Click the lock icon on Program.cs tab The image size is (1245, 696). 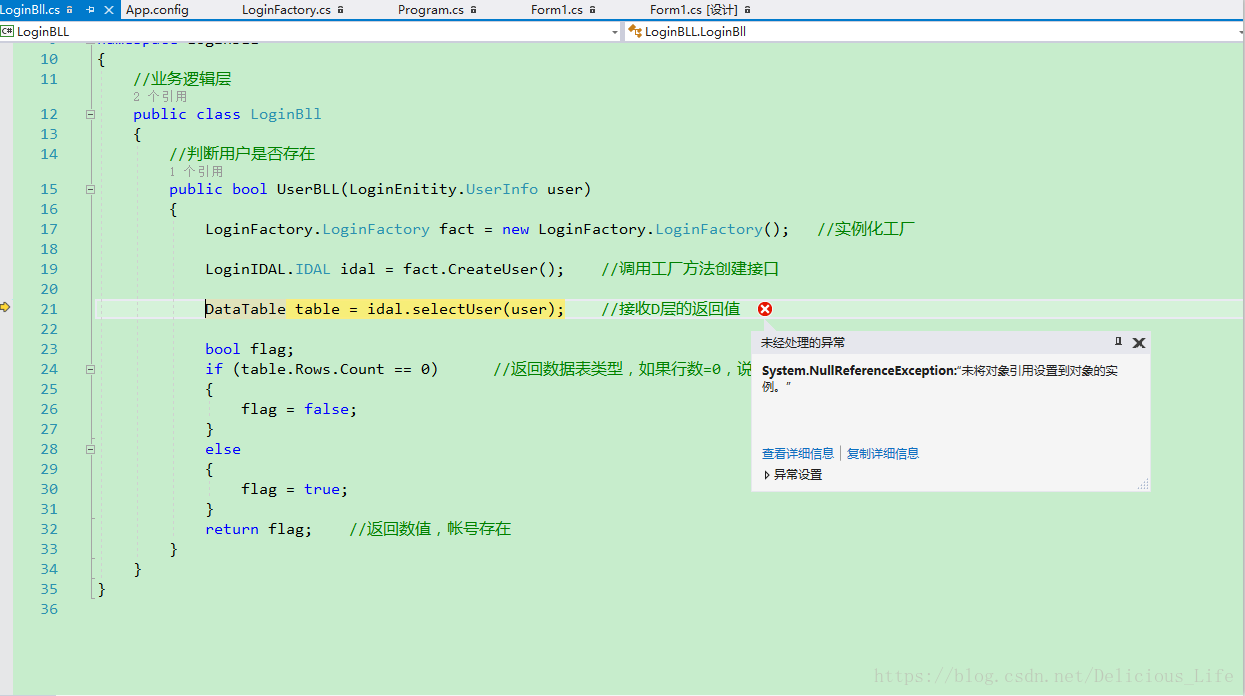click(474, 10)
